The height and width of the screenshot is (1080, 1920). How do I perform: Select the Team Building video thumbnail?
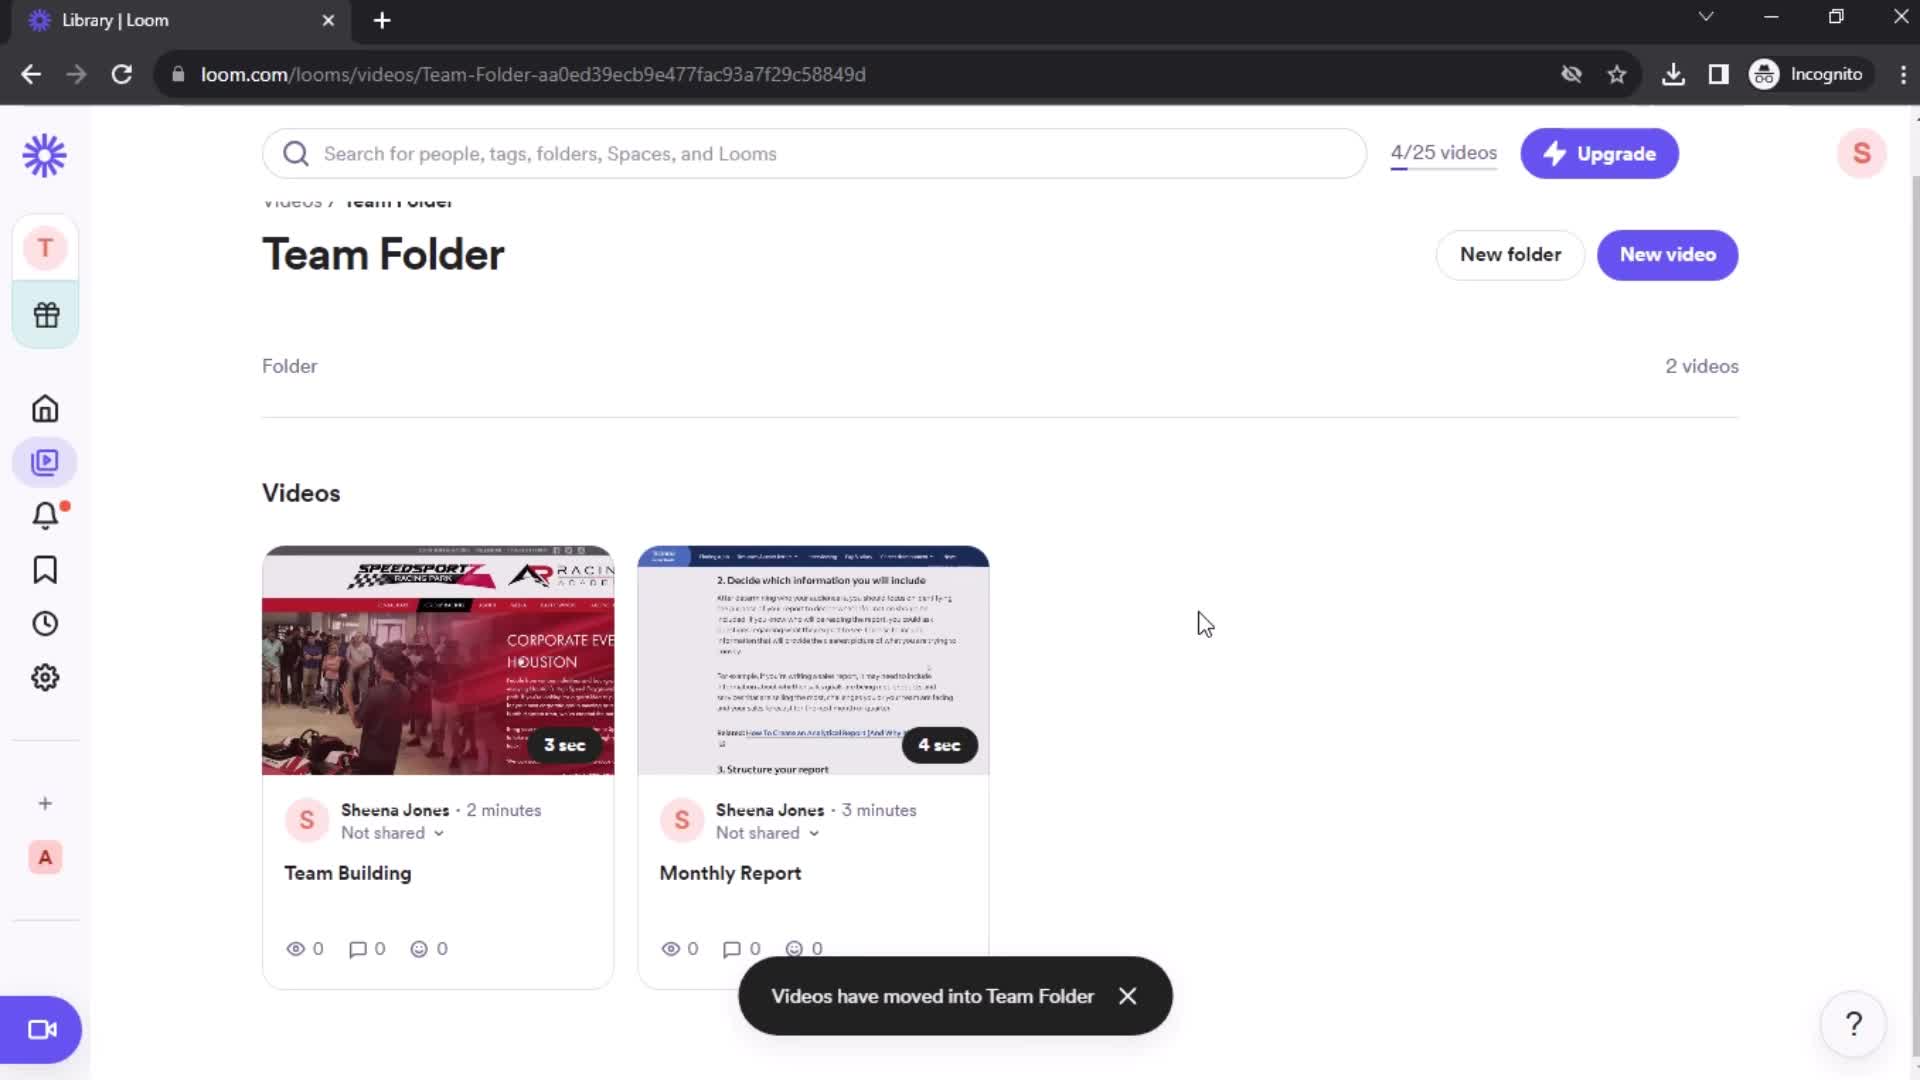438,659
